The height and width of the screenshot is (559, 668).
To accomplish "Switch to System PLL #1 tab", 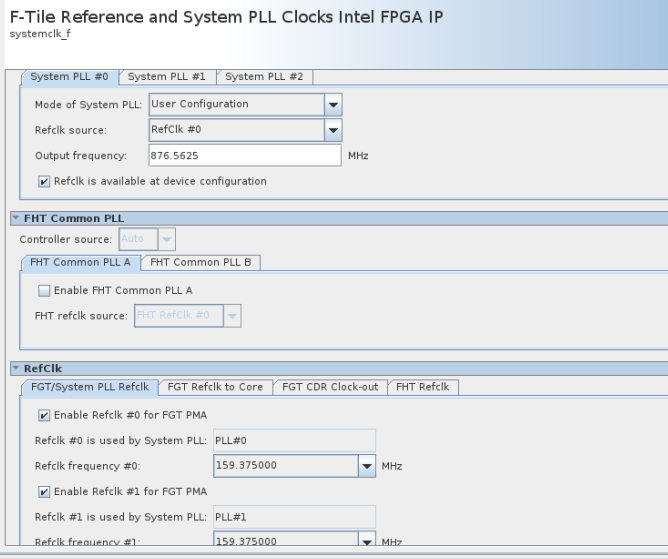I will tap(167, 76).
